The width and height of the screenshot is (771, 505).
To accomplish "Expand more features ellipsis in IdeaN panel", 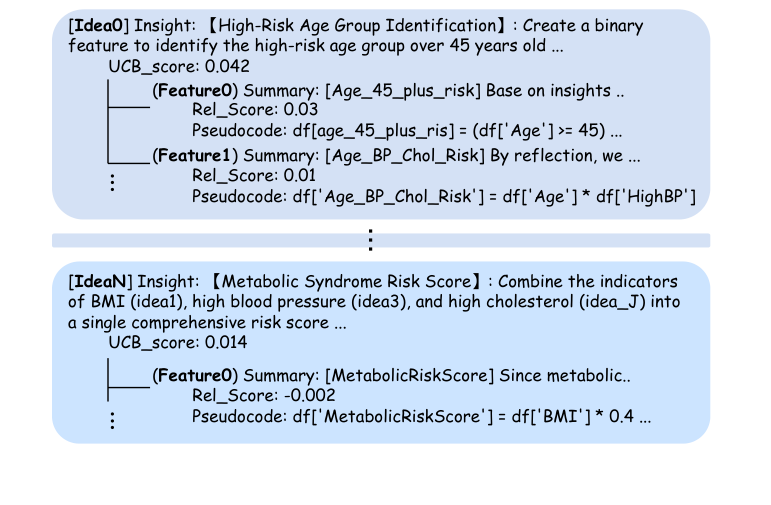I will point(113,421).
